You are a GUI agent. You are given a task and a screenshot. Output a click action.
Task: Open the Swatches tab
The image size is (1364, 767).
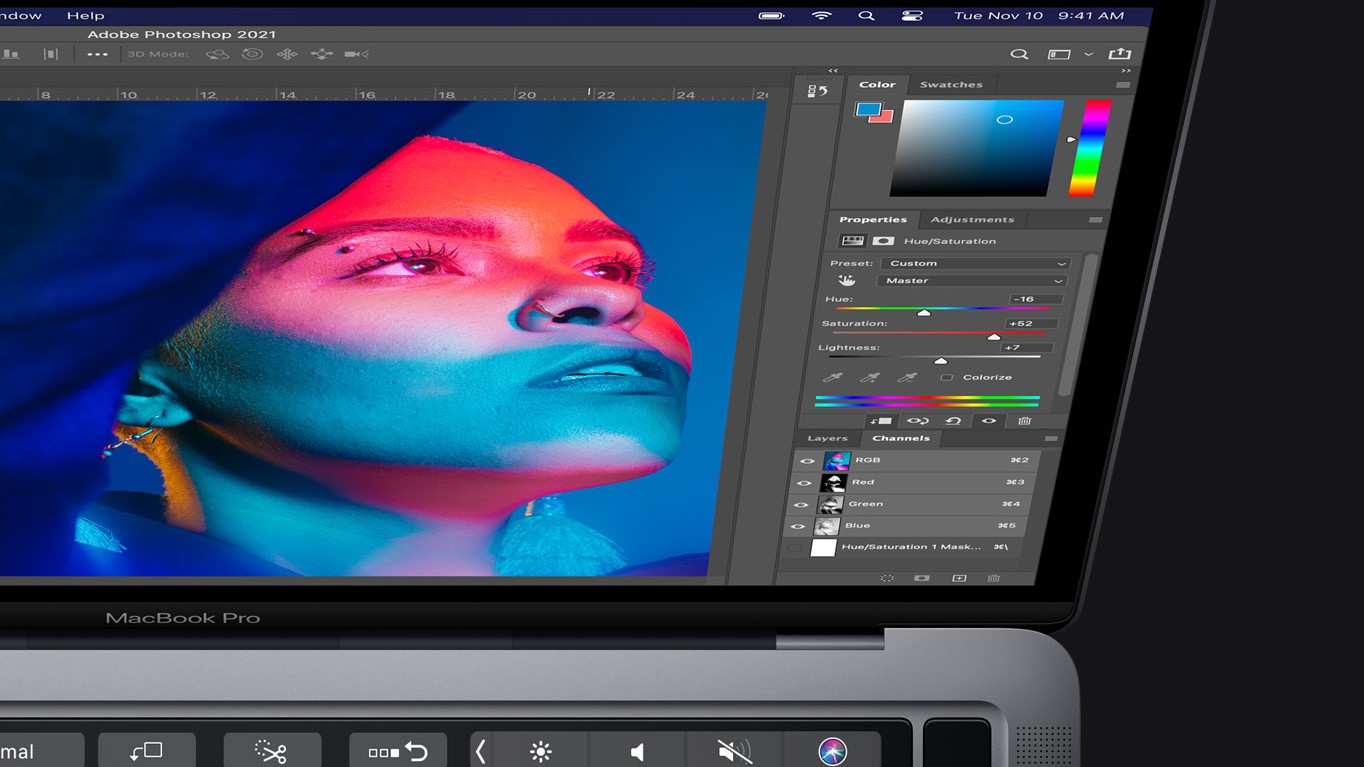[951, 85]
